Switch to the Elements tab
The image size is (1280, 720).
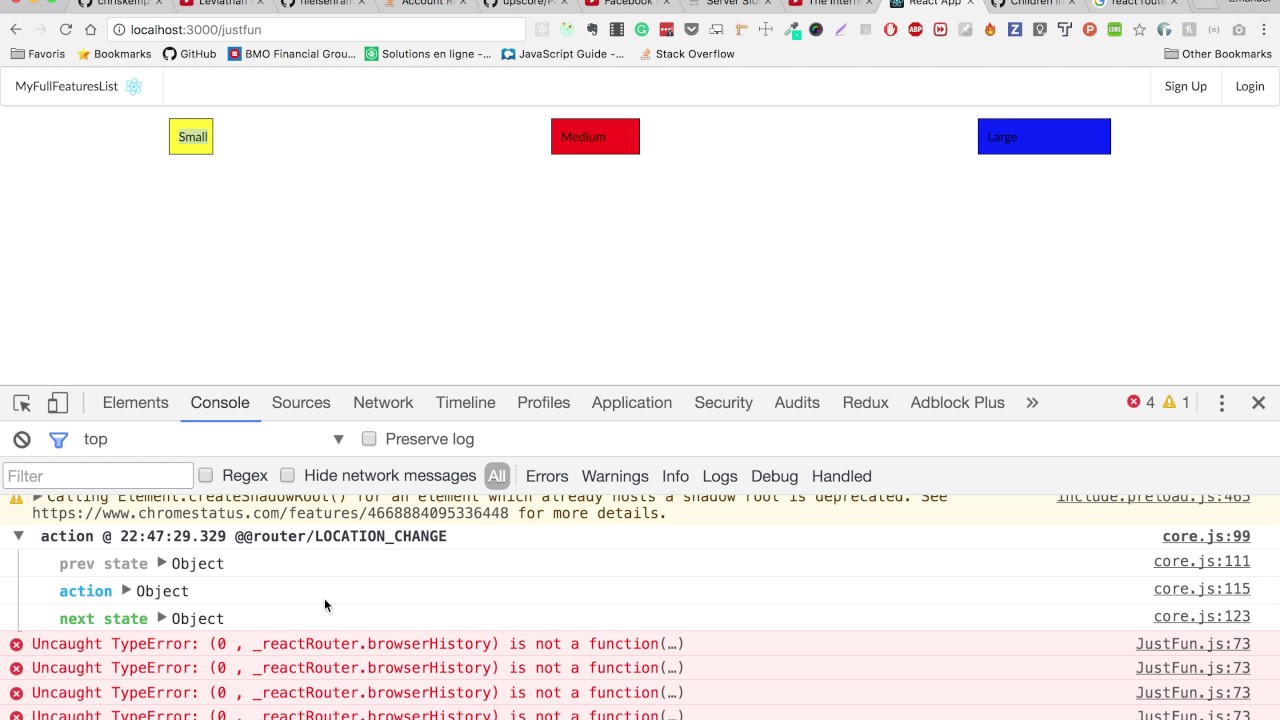136,403
